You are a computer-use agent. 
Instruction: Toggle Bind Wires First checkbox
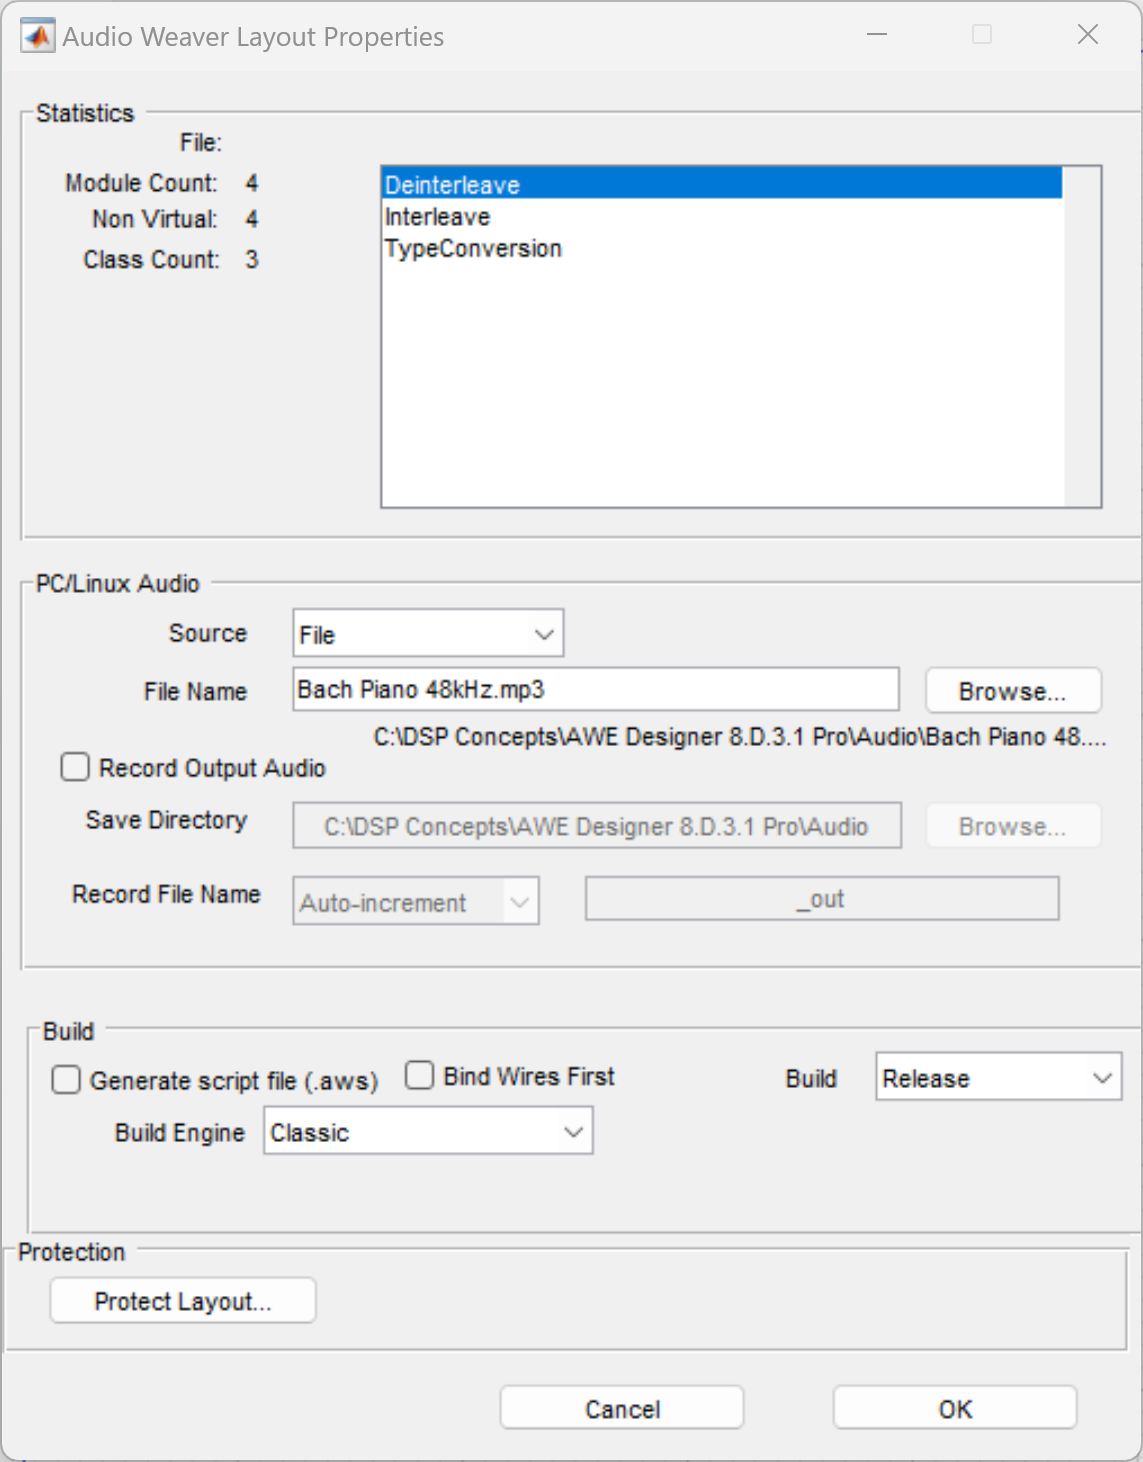click(419, 1076)
